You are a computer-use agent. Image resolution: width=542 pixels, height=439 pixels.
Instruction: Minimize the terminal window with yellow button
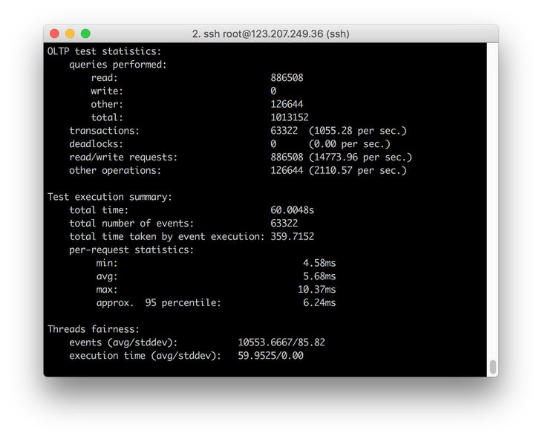click(x=70, y=34)
